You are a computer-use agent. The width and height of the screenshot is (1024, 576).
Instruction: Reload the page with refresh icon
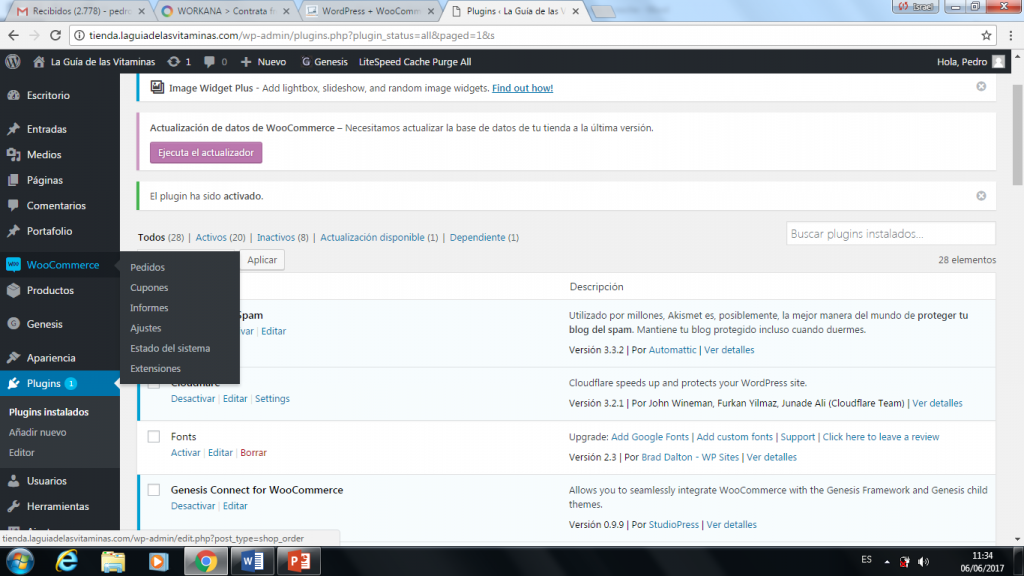coord(56,35)
